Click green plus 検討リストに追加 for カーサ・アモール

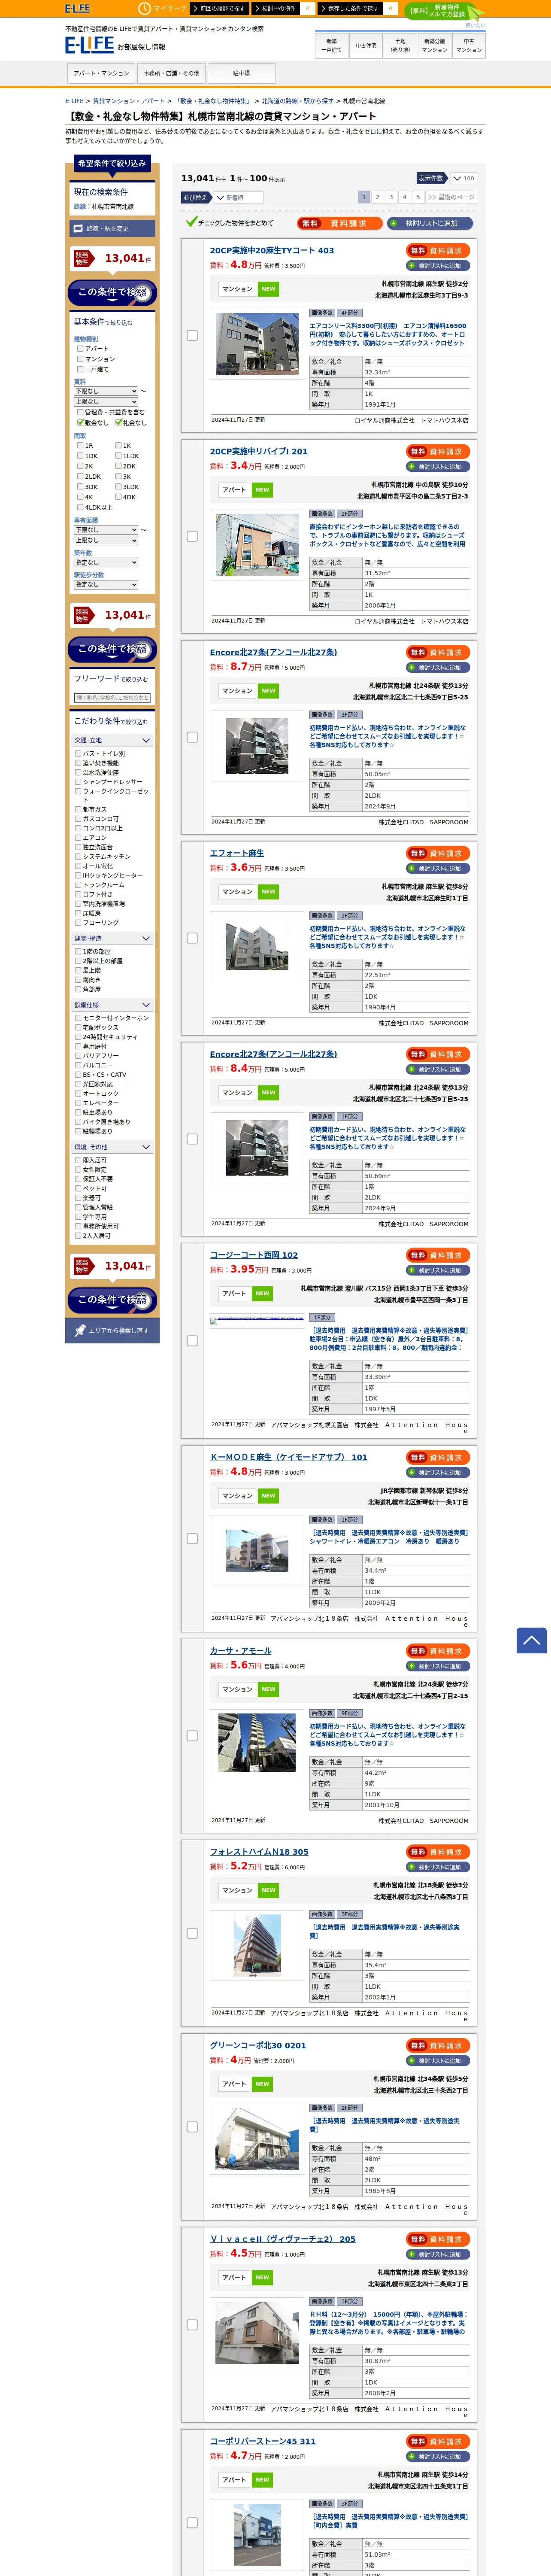click(x=438, y=1666)
